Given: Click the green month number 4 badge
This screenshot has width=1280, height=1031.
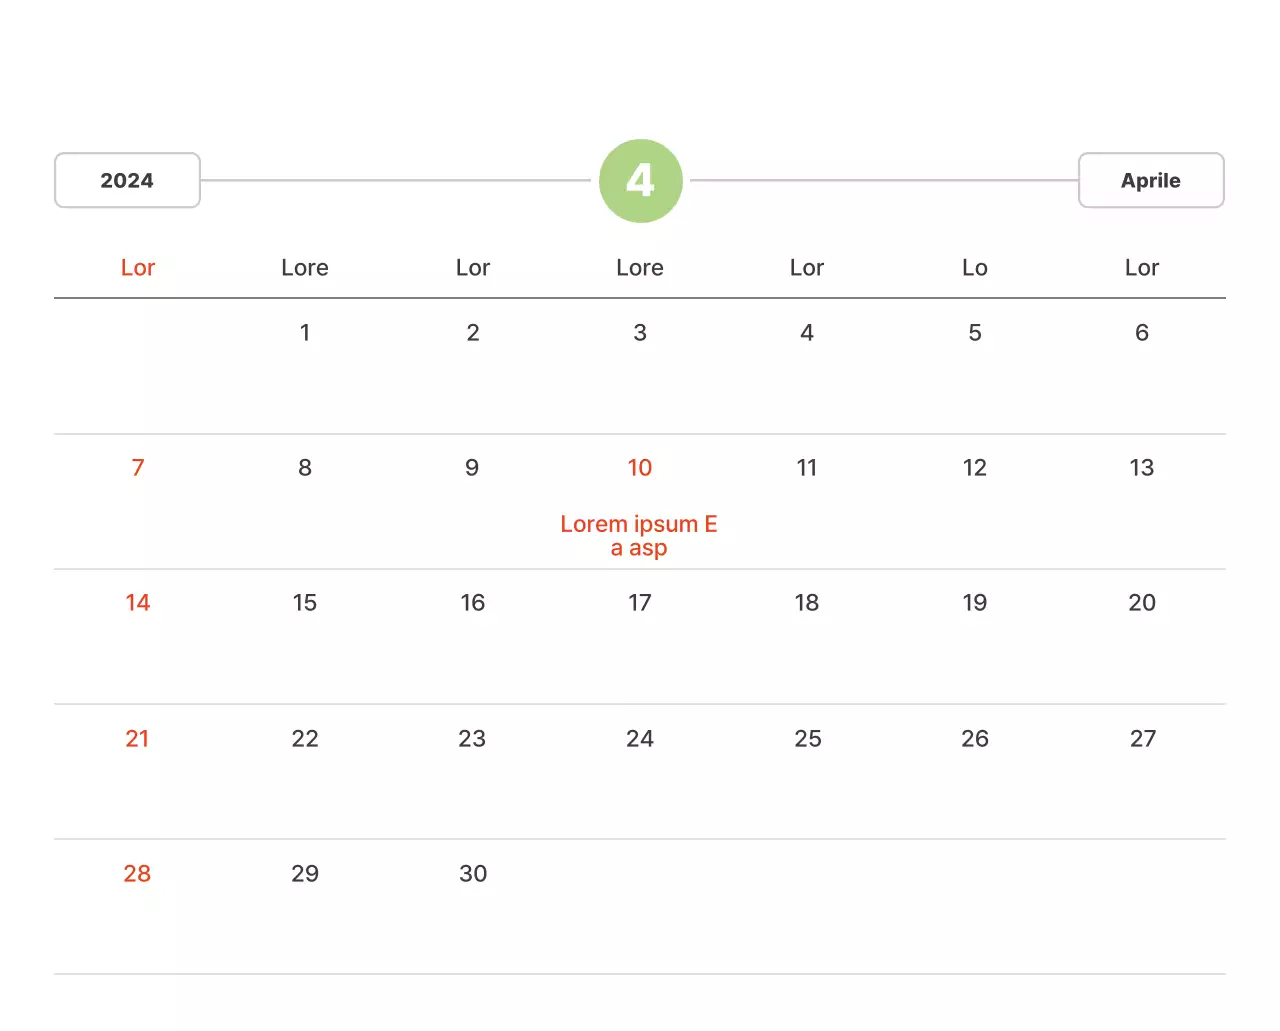Looking at the screenshot, I should (x=640, y=181).
